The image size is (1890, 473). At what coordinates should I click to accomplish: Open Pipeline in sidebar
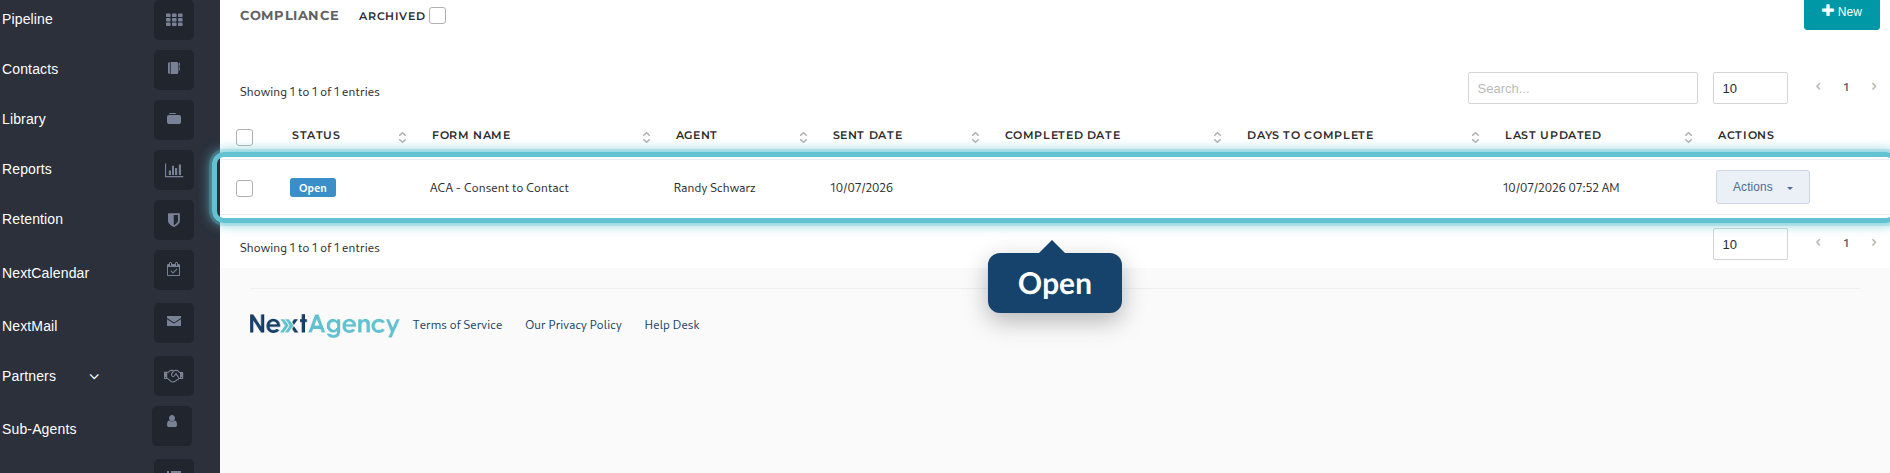[27, 19]
